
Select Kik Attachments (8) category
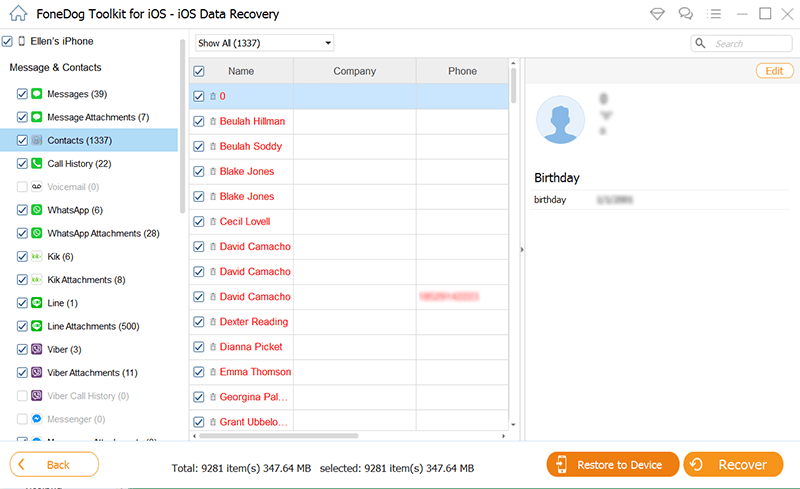coord(86,280)
